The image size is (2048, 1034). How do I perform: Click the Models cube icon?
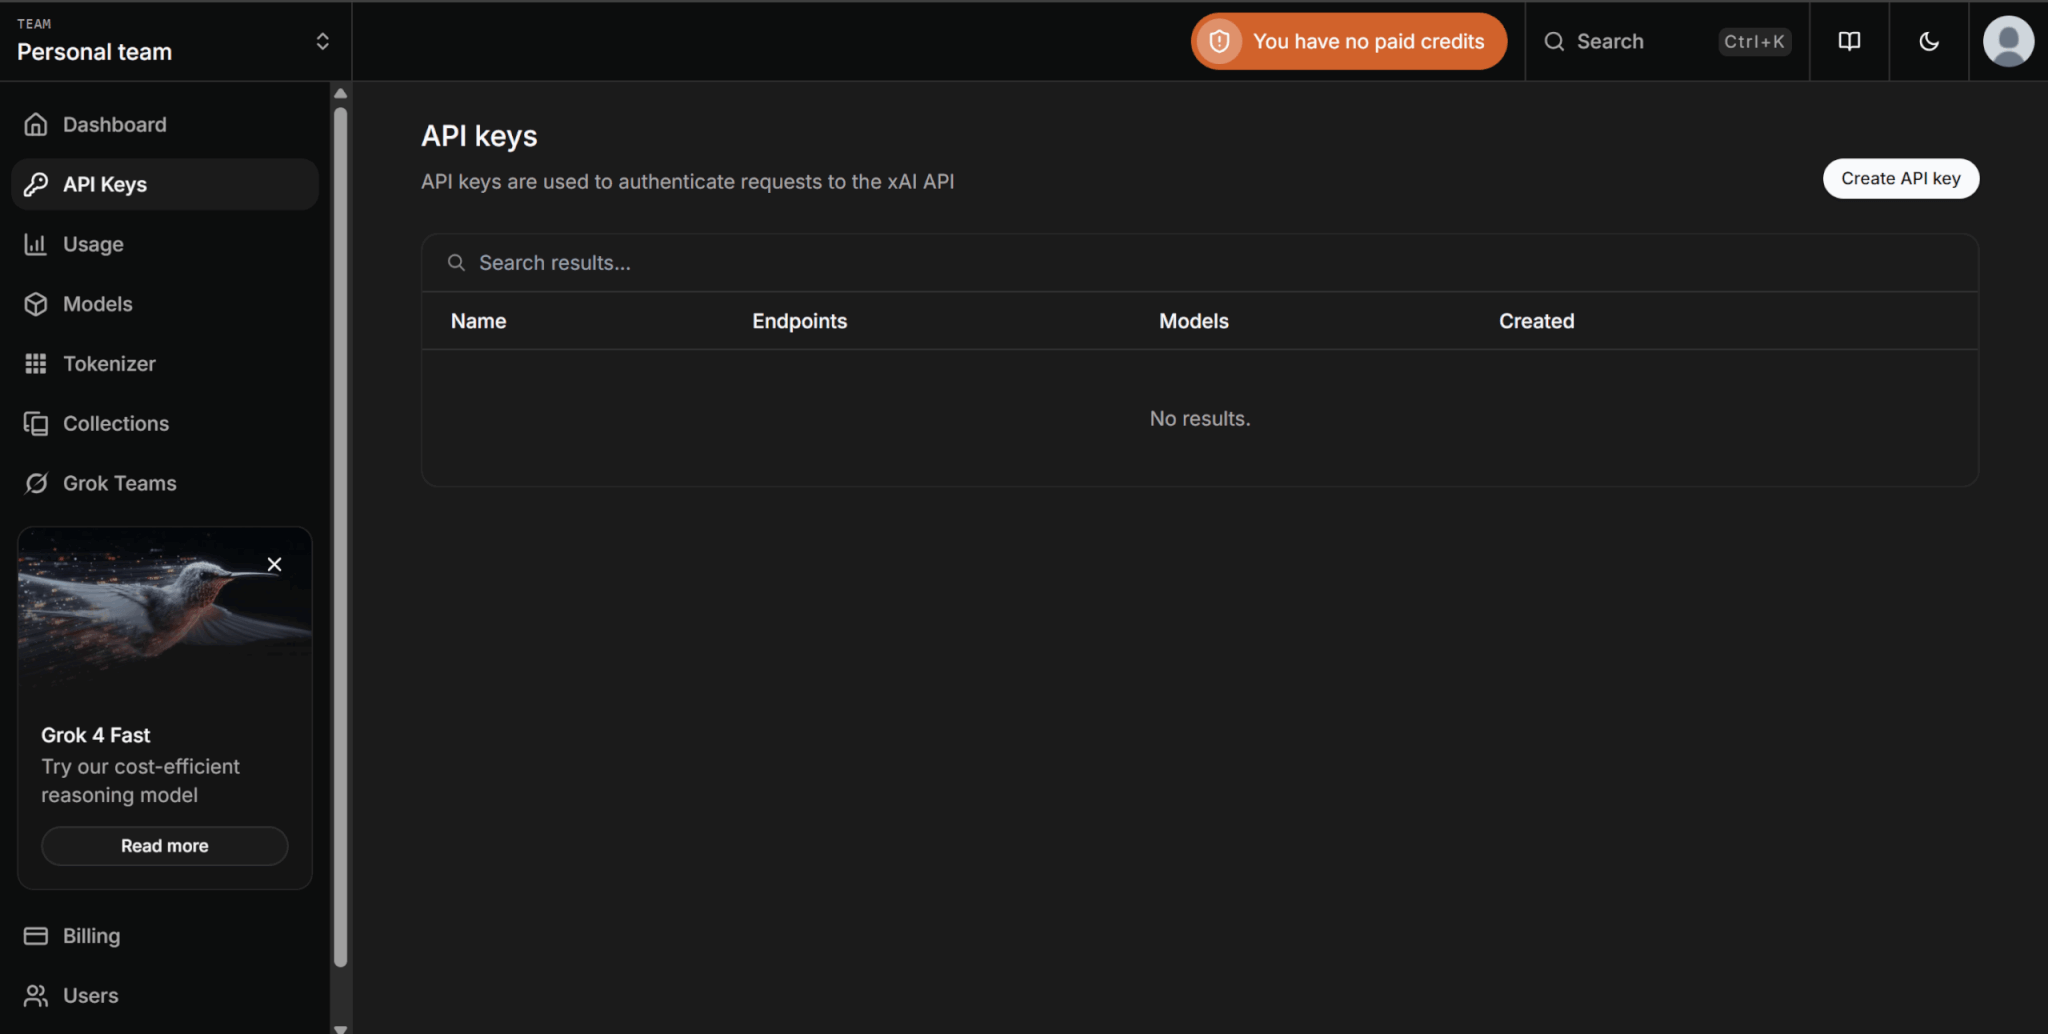(x=36, y=304)
